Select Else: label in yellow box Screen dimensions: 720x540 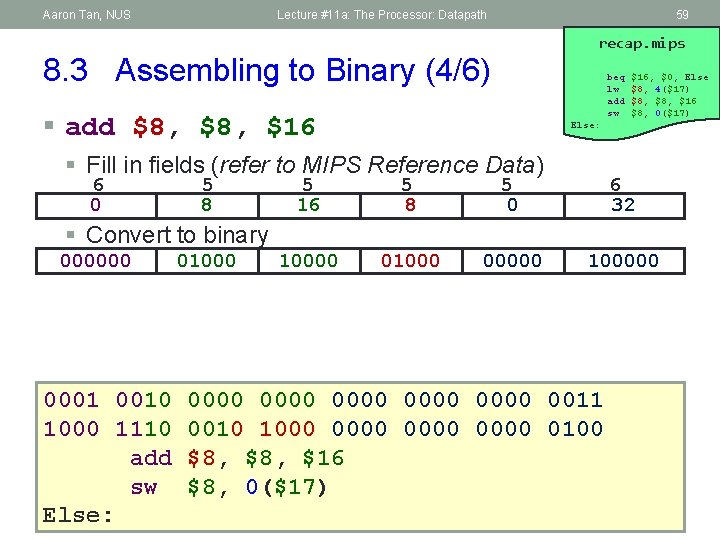78,516
